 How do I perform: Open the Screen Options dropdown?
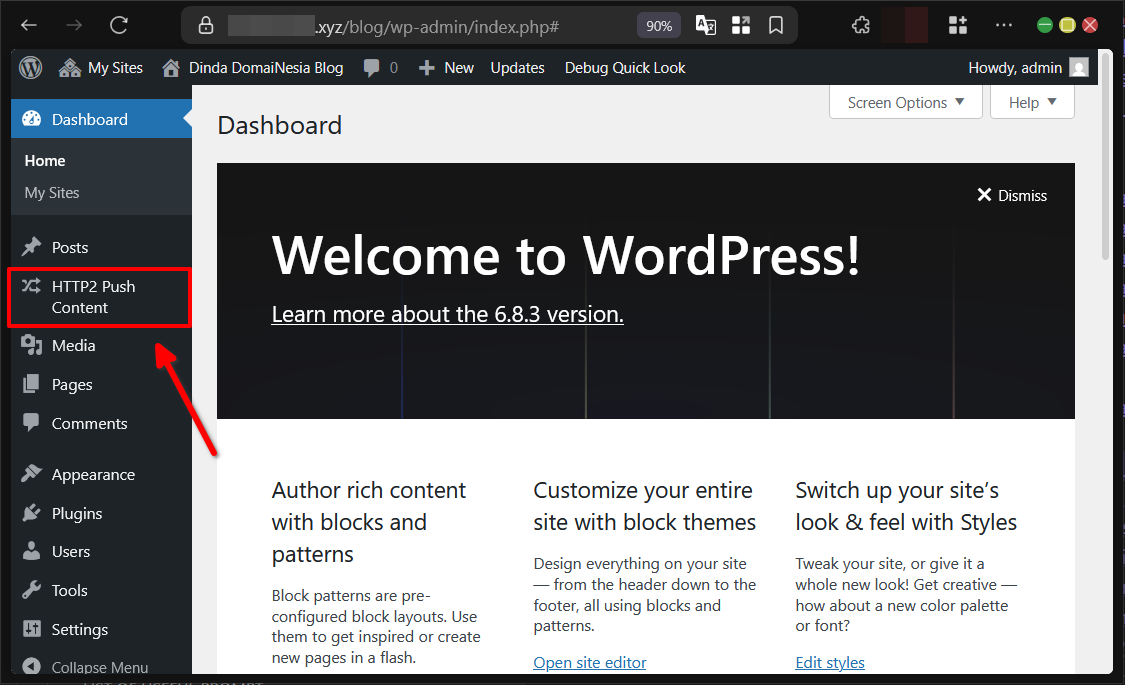(904, 102)
